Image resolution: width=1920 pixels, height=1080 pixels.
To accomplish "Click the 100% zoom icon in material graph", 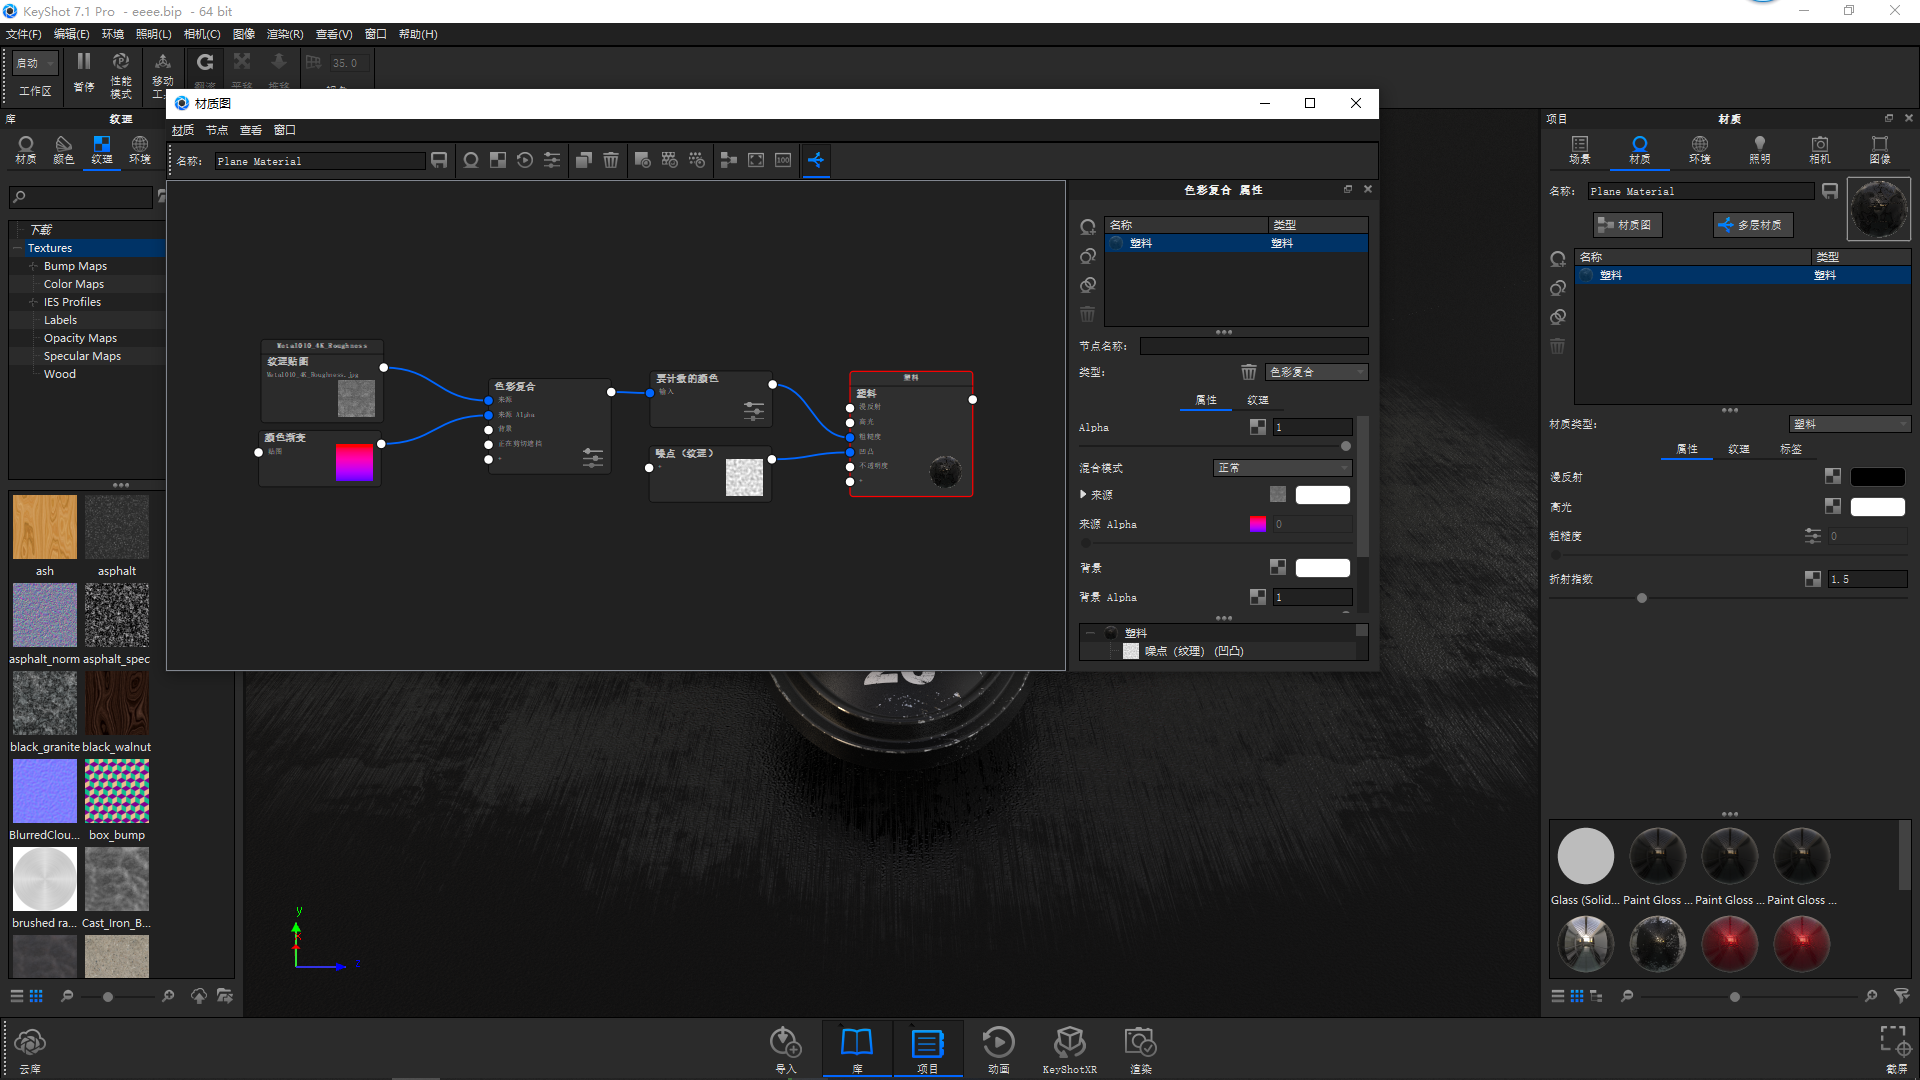I will [783, 160].
